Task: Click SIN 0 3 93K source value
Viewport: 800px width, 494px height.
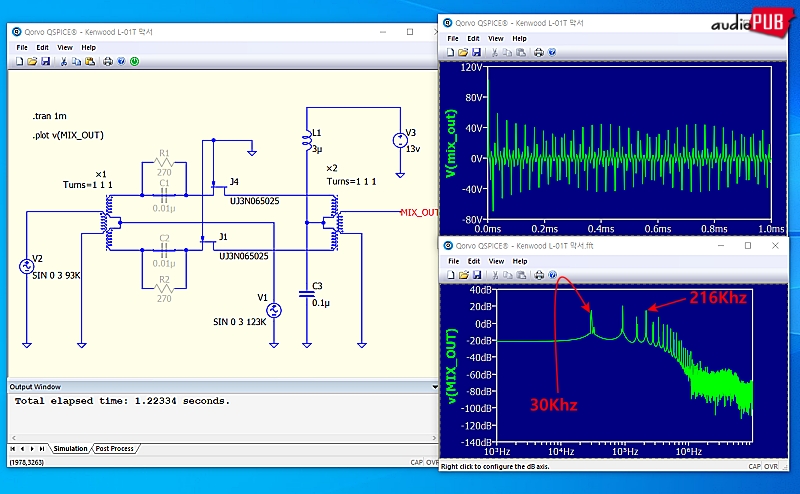Action: pos(56,276)
